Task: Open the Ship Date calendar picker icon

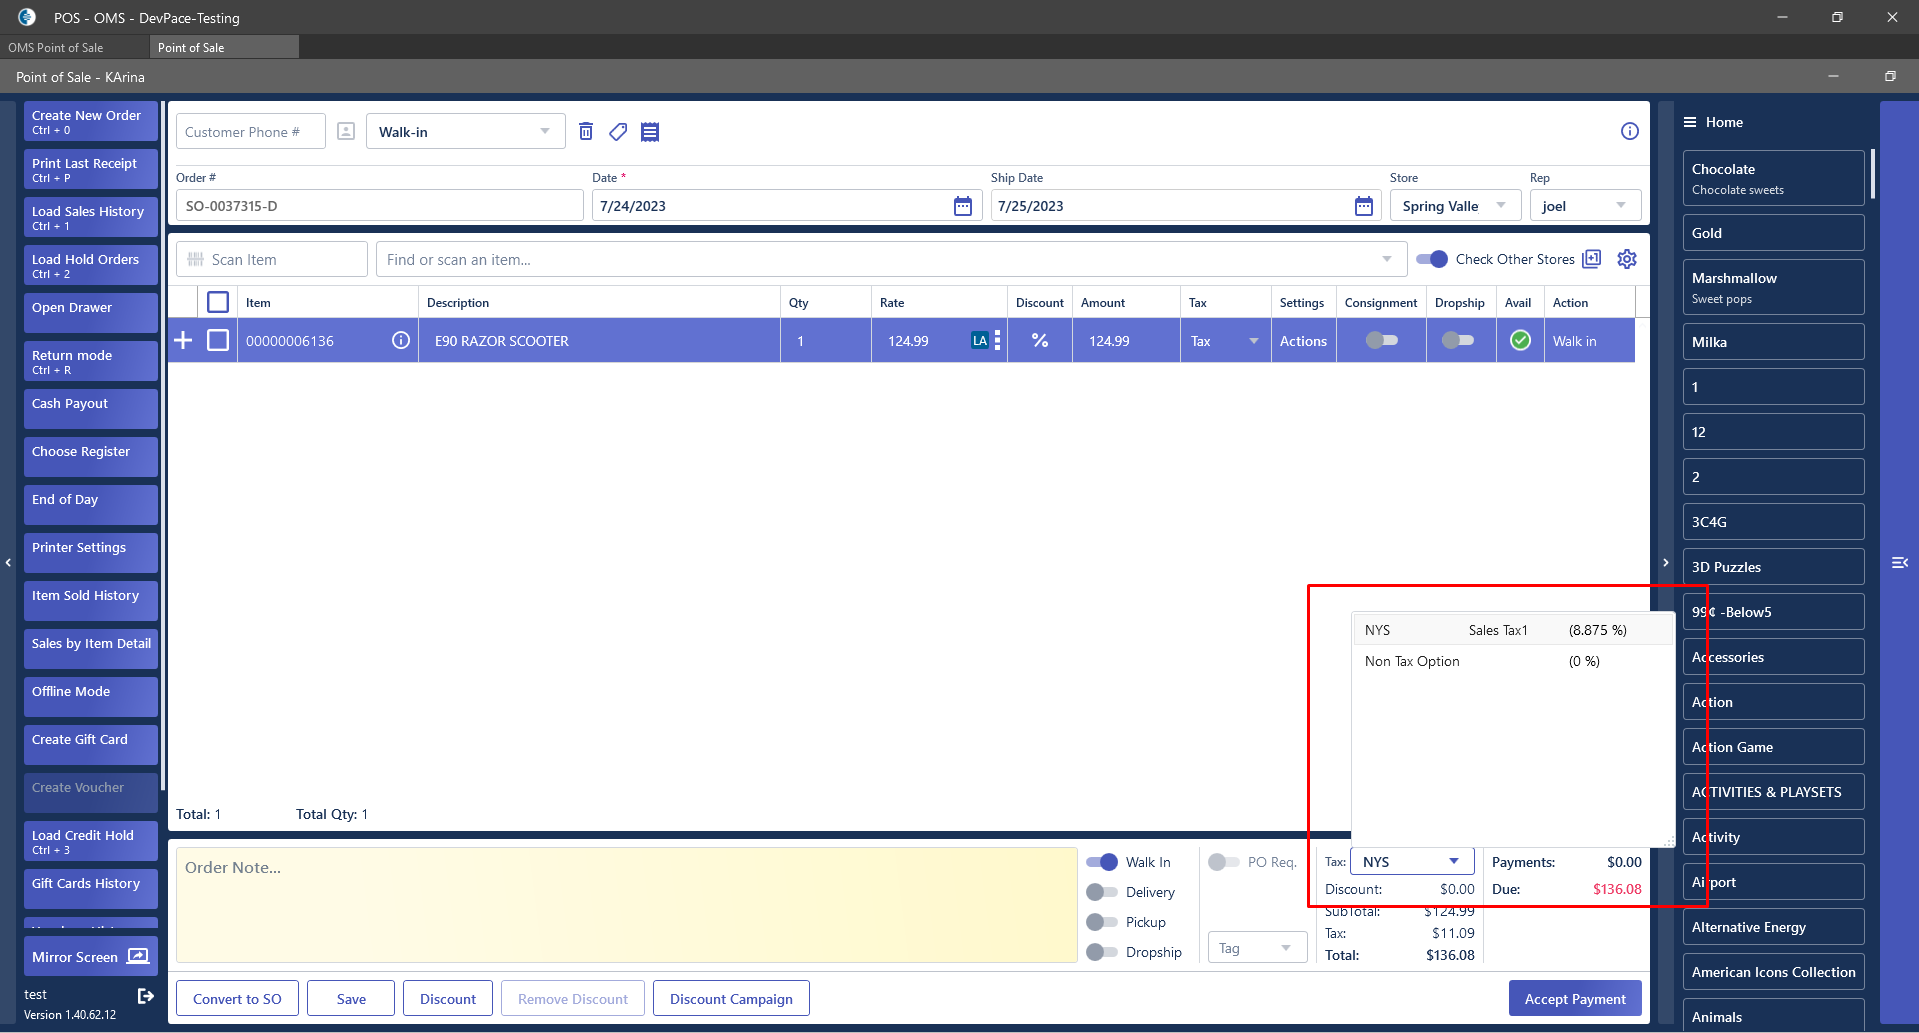Action: pos(1363,206)
